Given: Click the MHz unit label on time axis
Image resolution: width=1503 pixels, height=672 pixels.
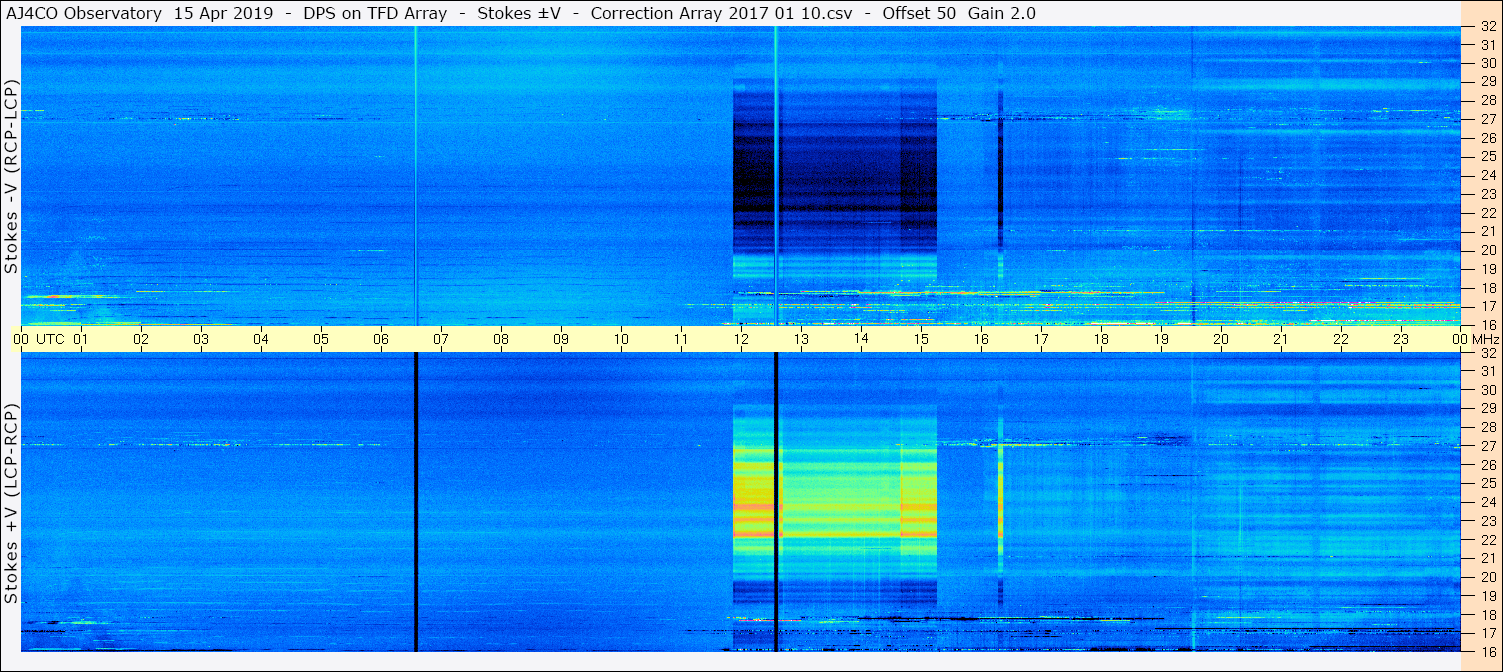Looking at the screenshot, I should tap(1485, 339).
